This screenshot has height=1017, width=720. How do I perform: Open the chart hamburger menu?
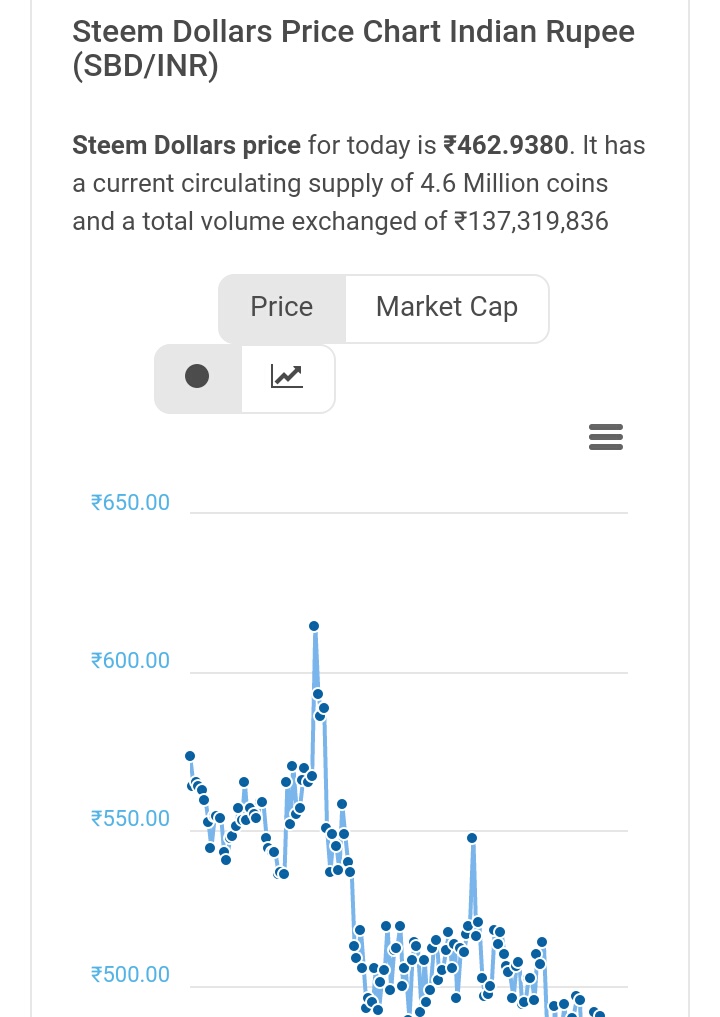coord(606,437)
